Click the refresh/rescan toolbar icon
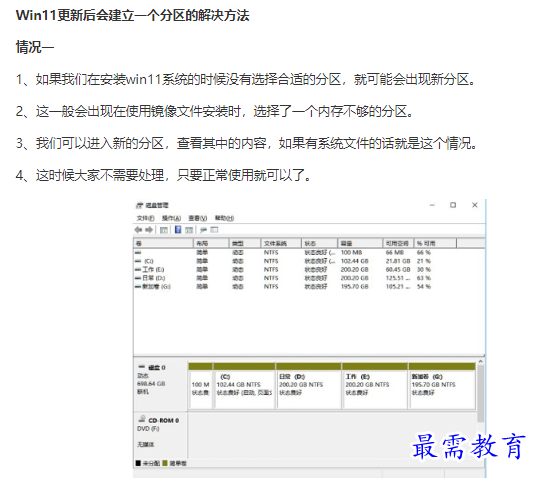Viewport: 534px width, 478px height. (x=203, y=230)
